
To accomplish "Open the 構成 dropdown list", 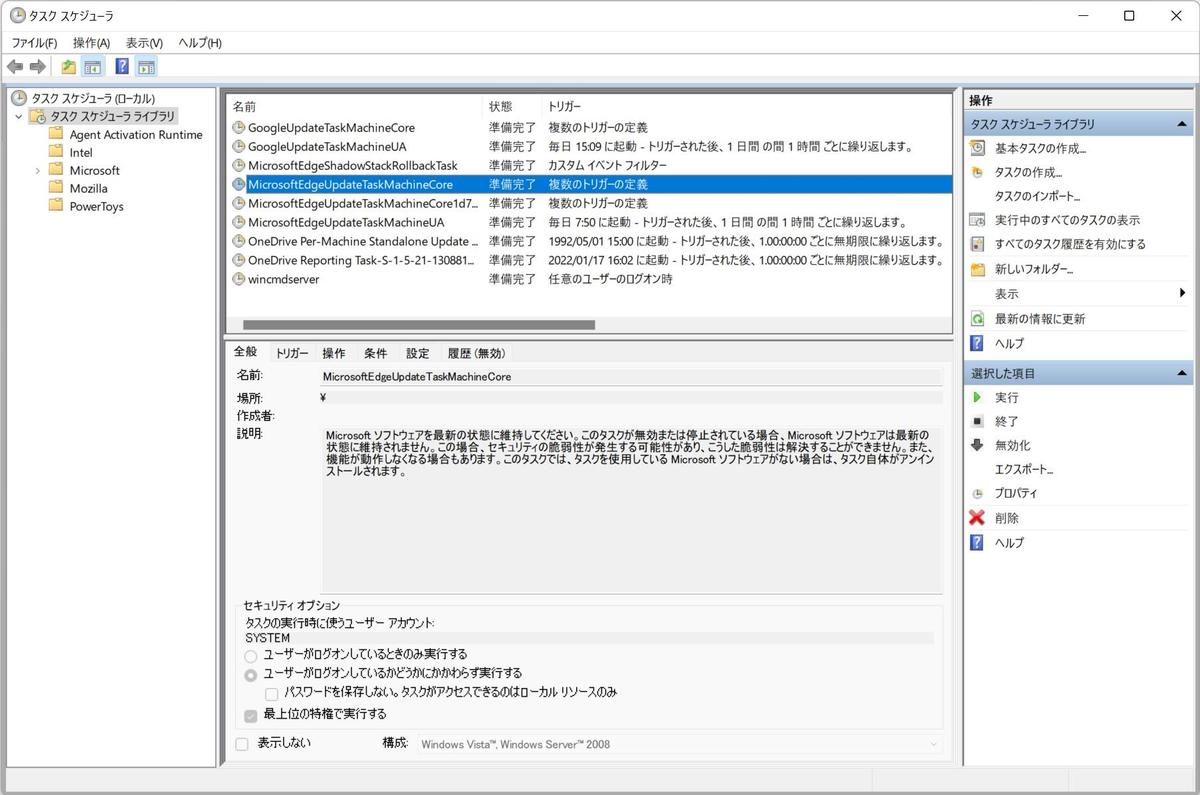I will point(679,744).
